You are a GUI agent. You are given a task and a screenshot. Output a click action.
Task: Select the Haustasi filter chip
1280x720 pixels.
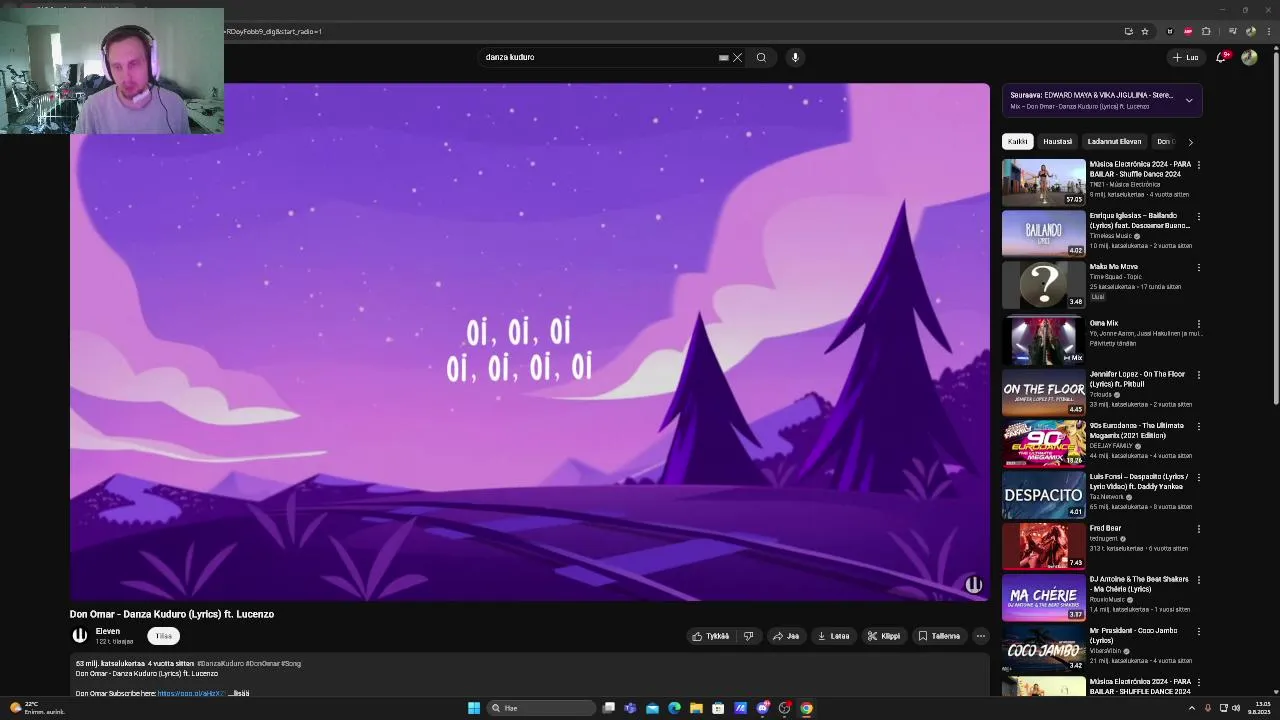coord(1057,141)
